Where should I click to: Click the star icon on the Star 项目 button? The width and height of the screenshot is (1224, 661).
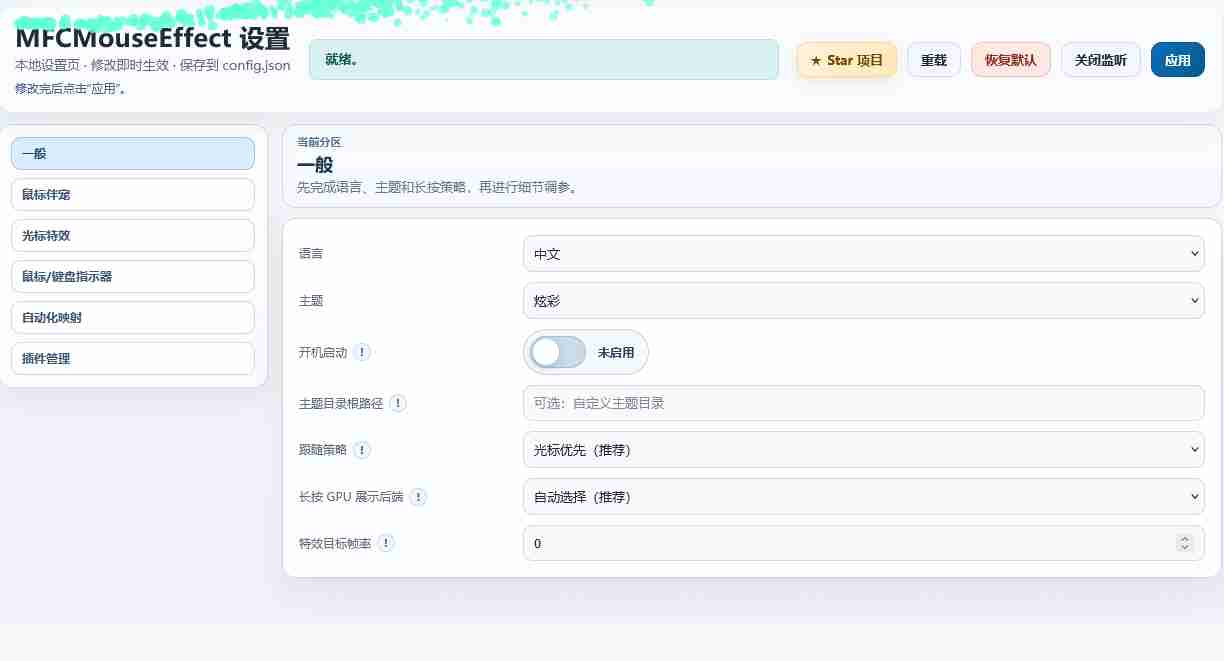813,59
